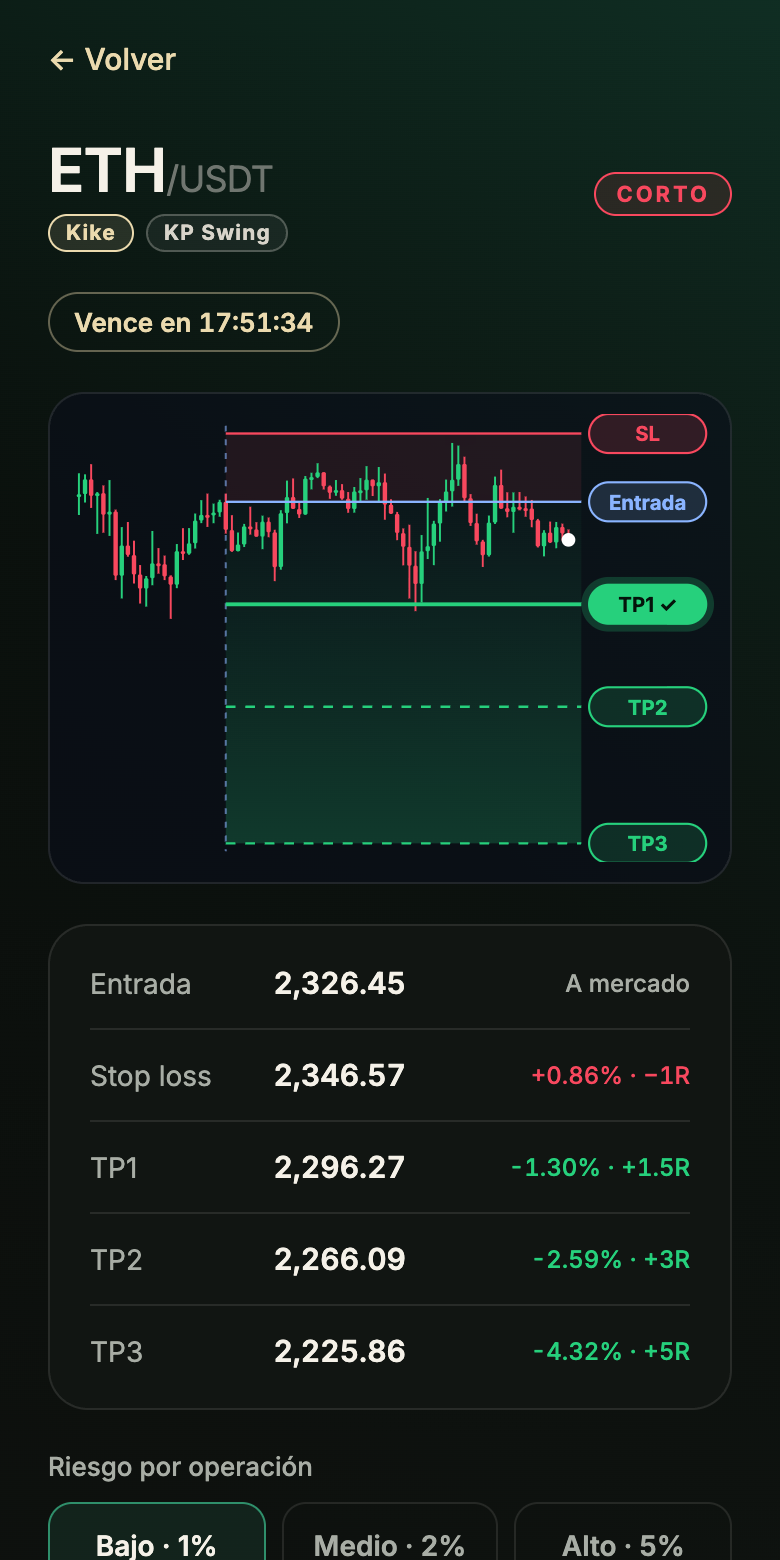This screenshot has width=780, height=1560.
Task: Click the back arrow icon beside Volver
Action: click(62, 61)
